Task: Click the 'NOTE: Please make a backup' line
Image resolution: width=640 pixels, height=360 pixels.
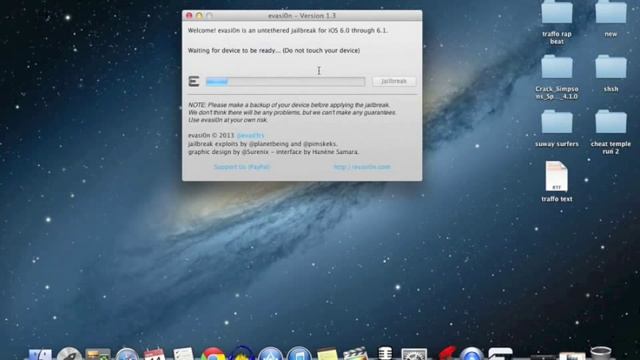Action: coord(289,105)
